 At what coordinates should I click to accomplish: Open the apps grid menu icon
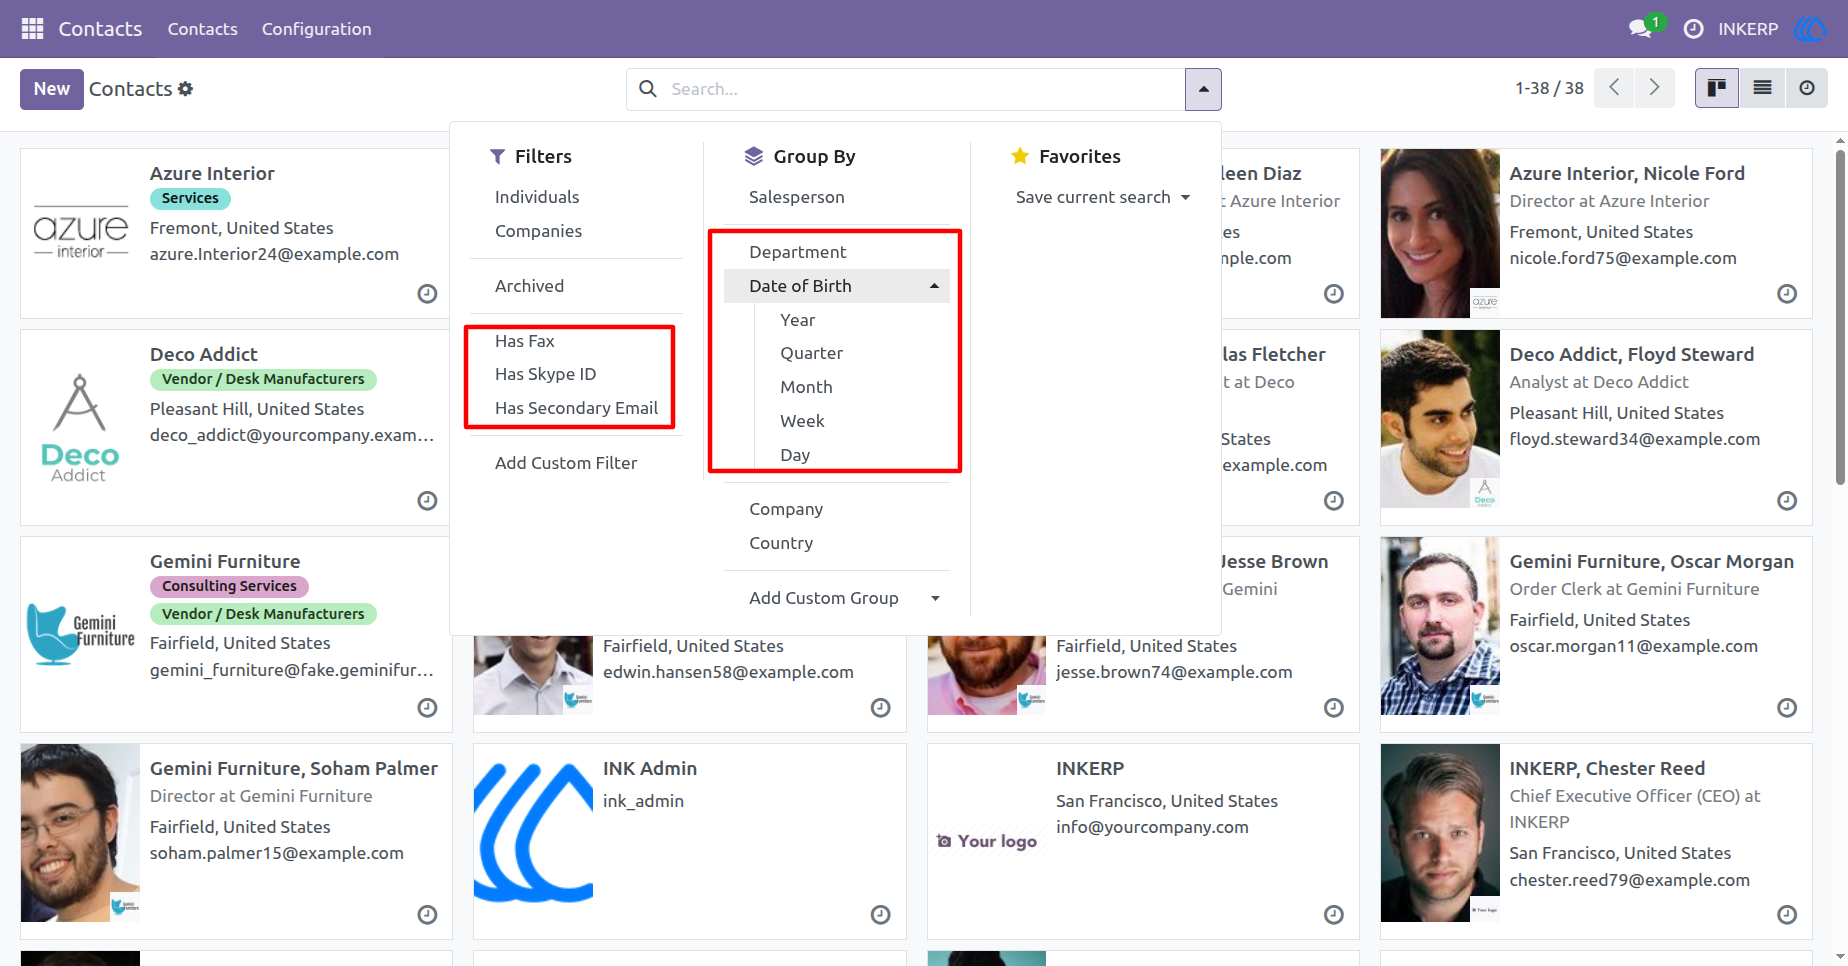[x=32, y=29]
